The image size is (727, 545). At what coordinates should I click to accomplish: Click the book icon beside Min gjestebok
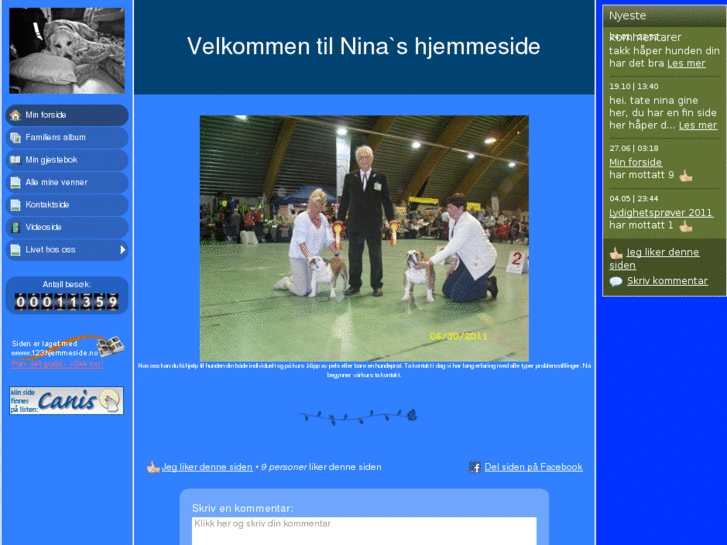(15, 160)
